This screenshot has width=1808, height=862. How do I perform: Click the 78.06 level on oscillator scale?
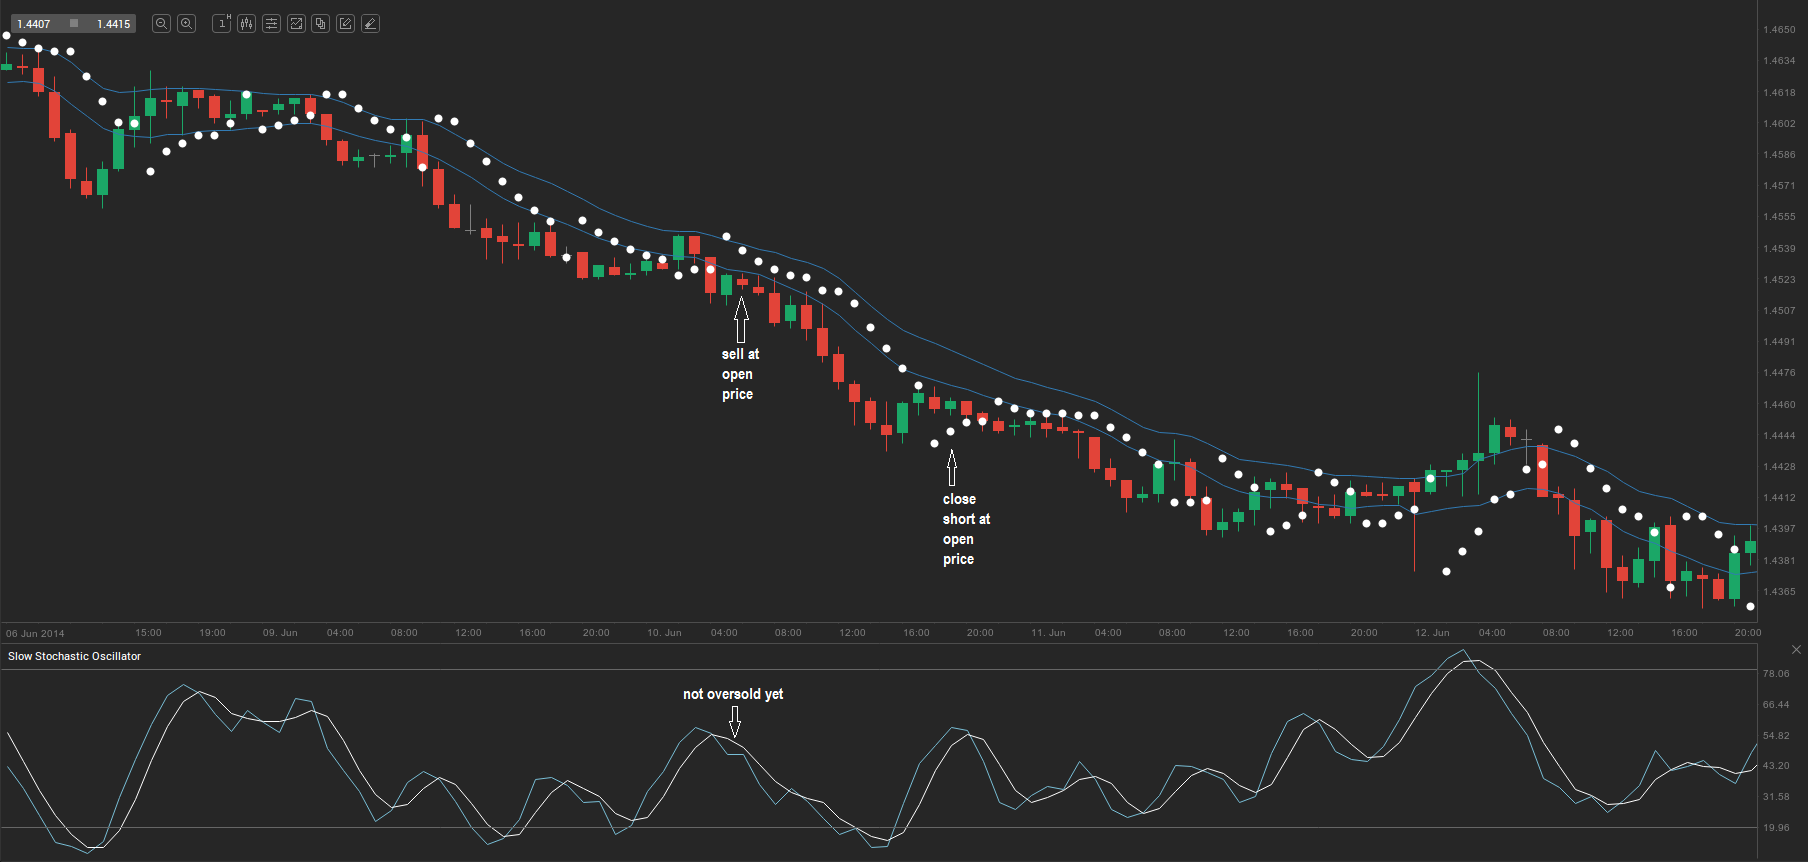tap(1776, 674)
